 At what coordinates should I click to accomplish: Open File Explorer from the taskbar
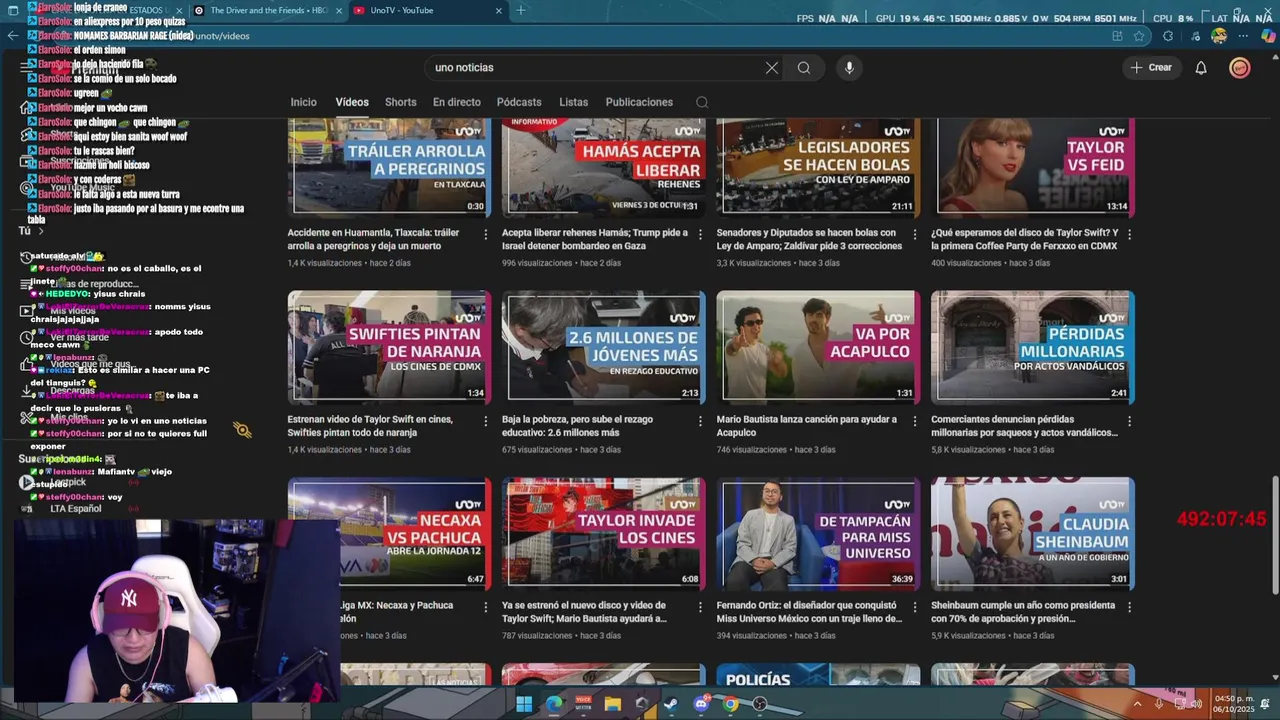click(612, 704)
